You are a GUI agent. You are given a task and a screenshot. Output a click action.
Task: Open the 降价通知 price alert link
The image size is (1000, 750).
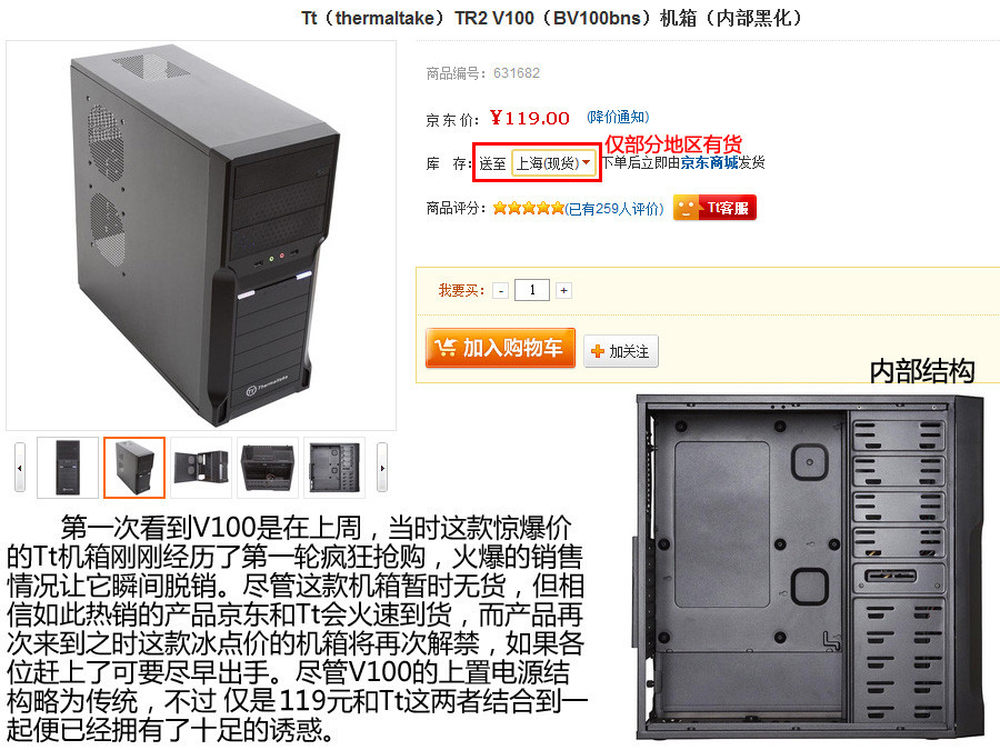coord(617,117)
